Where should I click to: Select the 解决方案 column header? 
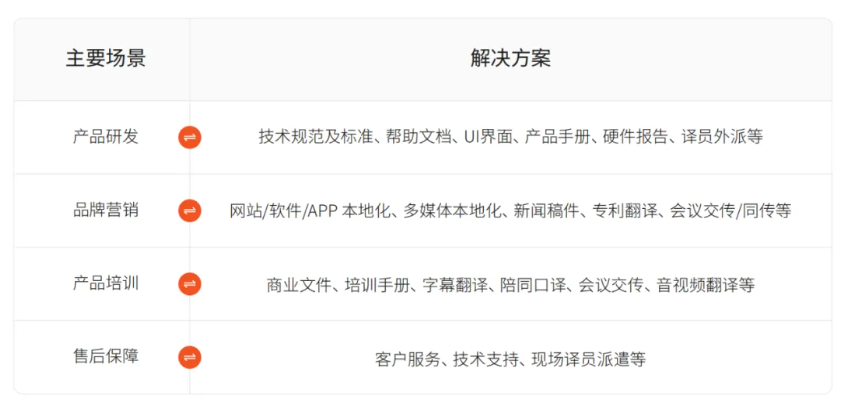click(x=510, y=59)
